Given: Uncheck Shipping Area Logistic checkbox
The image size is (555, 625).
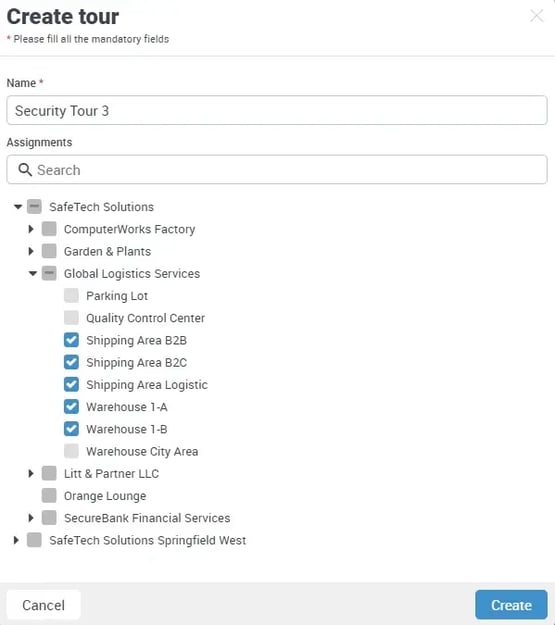Looking at the screenshot, I should click(71, 385).
